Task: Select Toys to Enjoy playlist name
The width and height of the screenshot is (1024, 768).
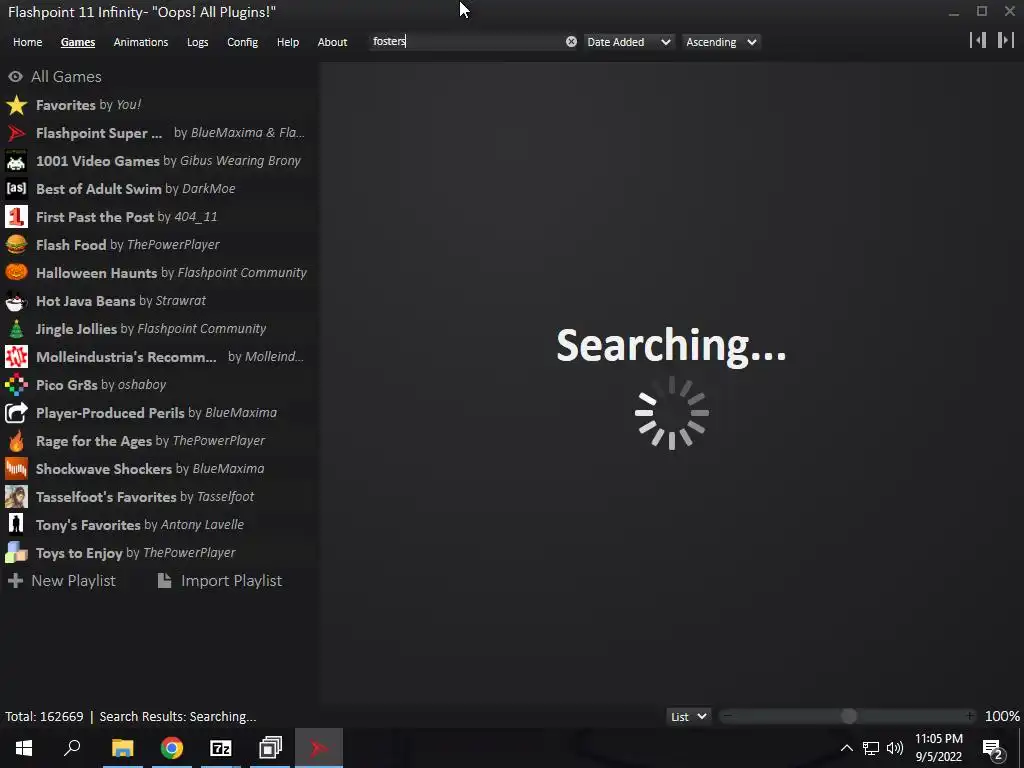Action: pos(79,553)
